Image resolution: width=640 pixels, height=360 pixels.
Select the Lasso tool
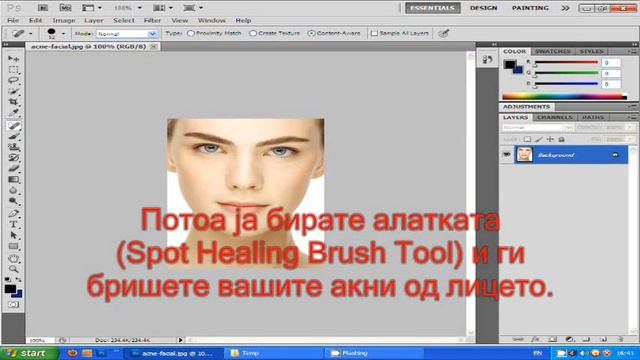(13, 80)
